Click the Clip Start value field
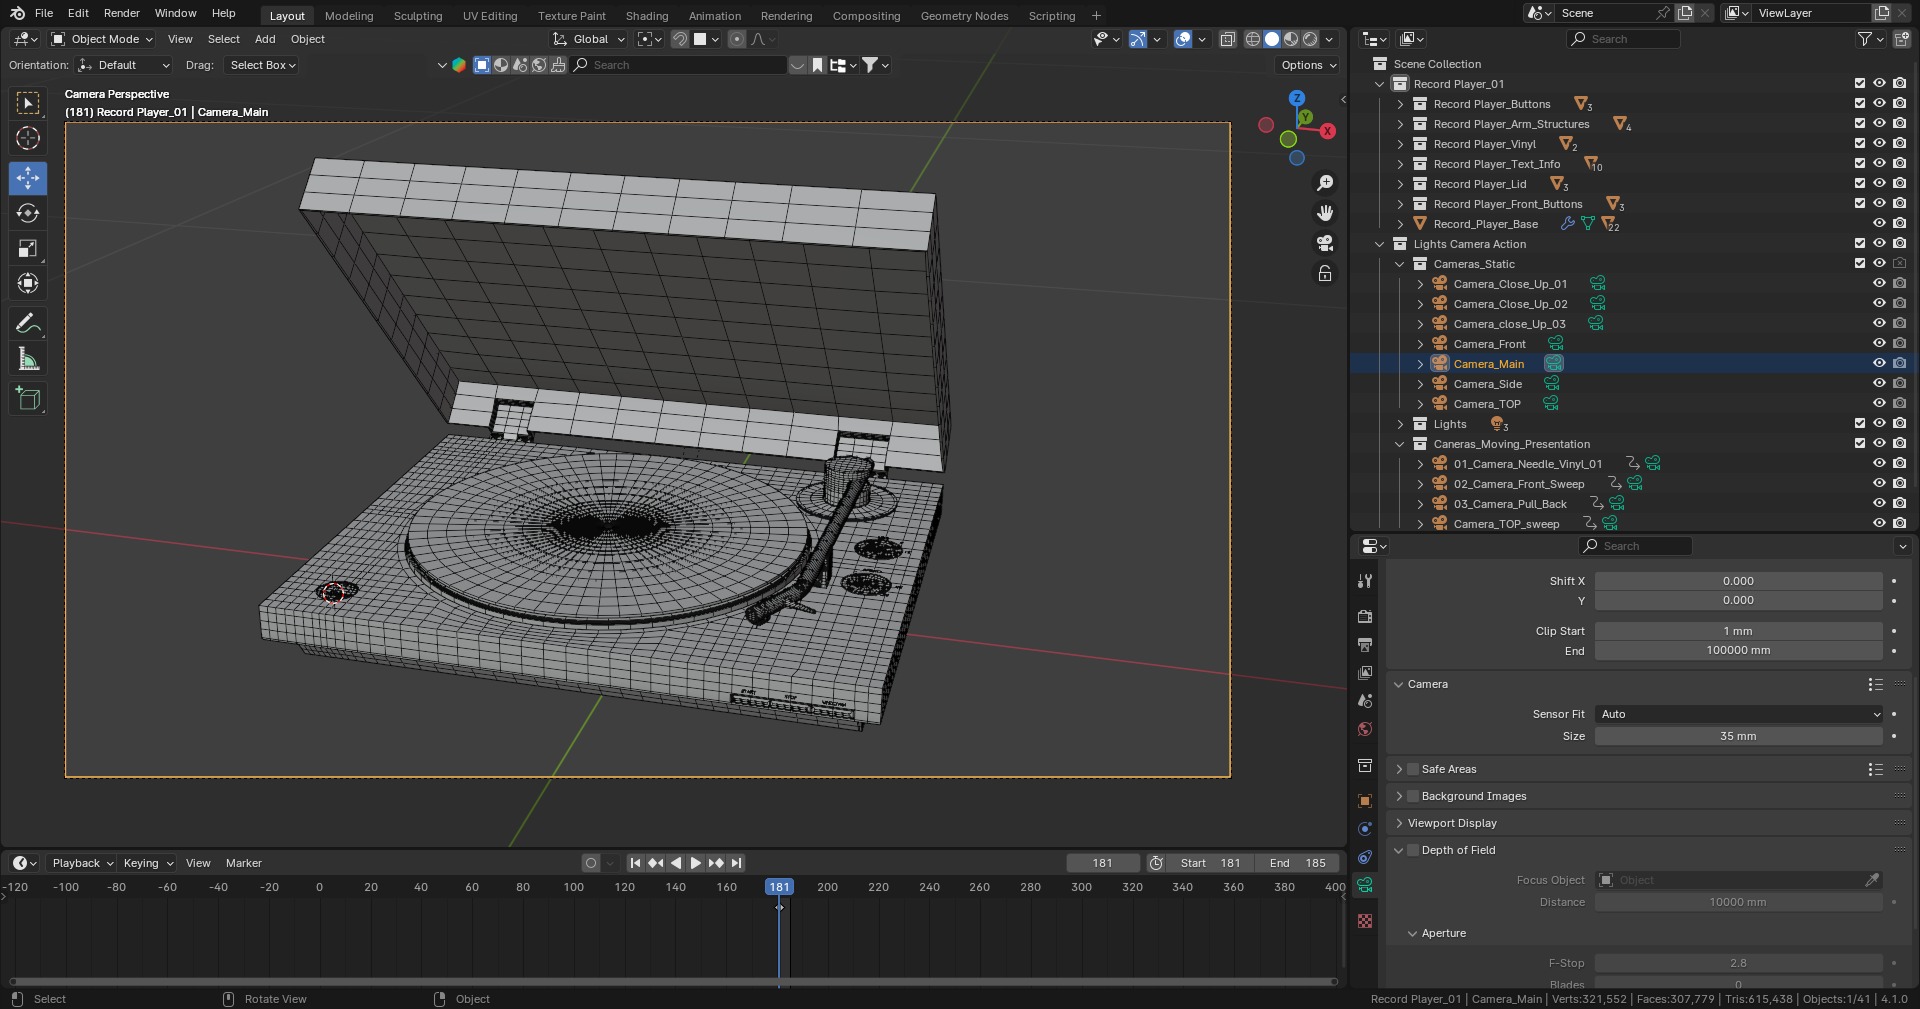This screenshot has height=1009, width=1920. pos(1739,631)
